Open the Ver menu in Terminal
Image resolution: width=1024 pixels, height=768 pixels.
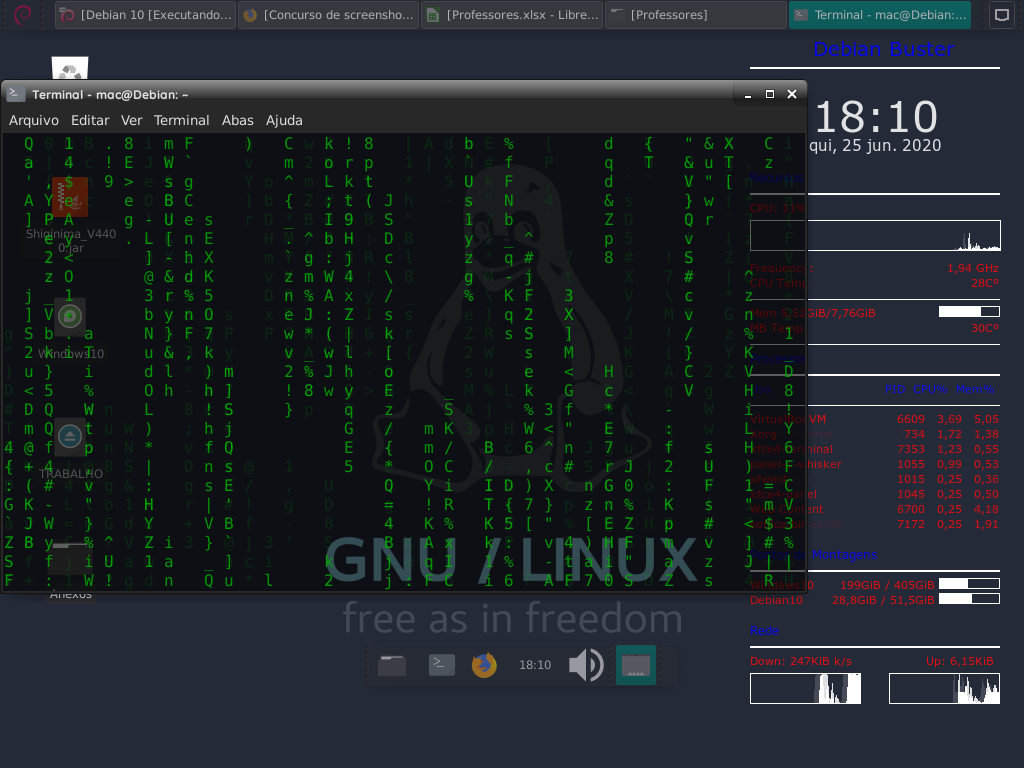(131, 120)
